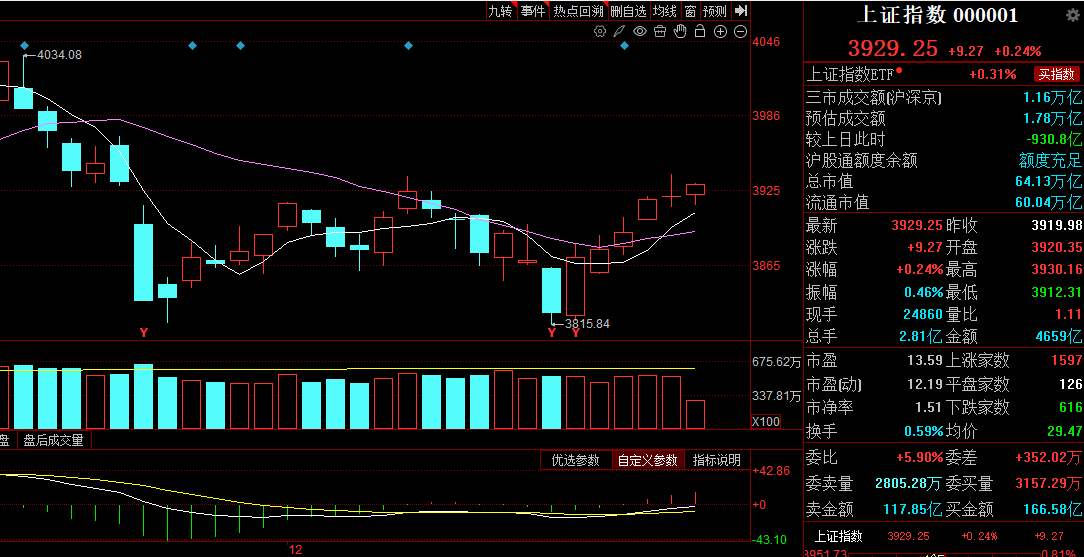Open chart settings gear icon
The image size is (1084, 557).
tap(600, 32)
